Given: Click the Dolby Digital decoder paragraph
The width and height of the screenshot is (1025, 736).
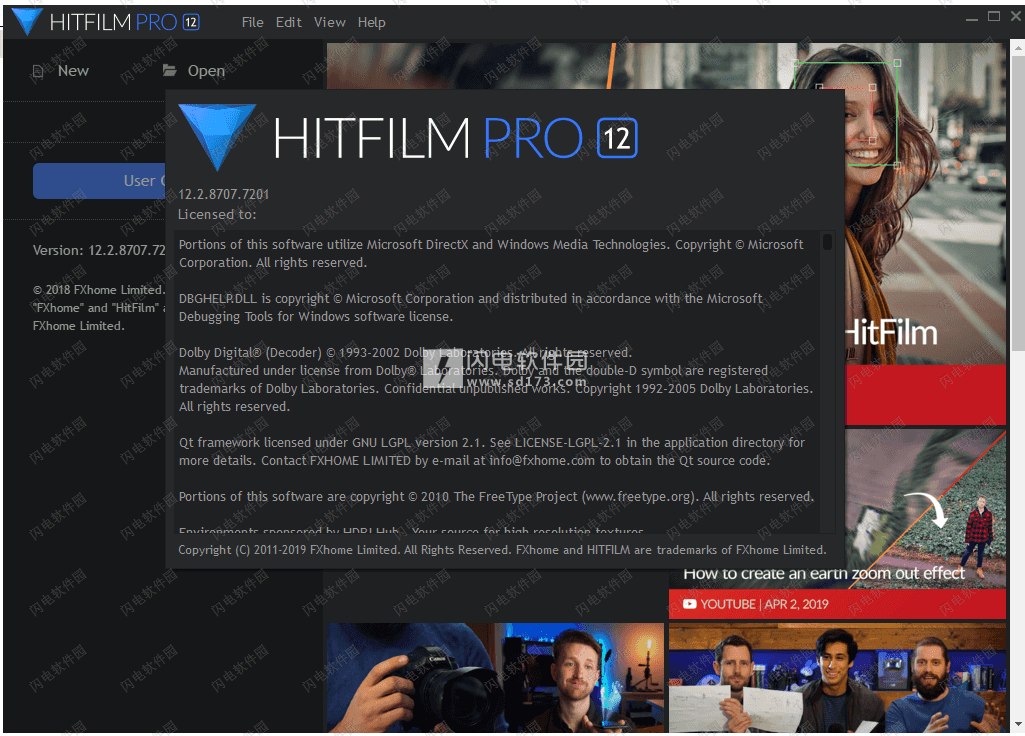Looking at the screenshot, I should pyautogui.click(x=496, y=379).
